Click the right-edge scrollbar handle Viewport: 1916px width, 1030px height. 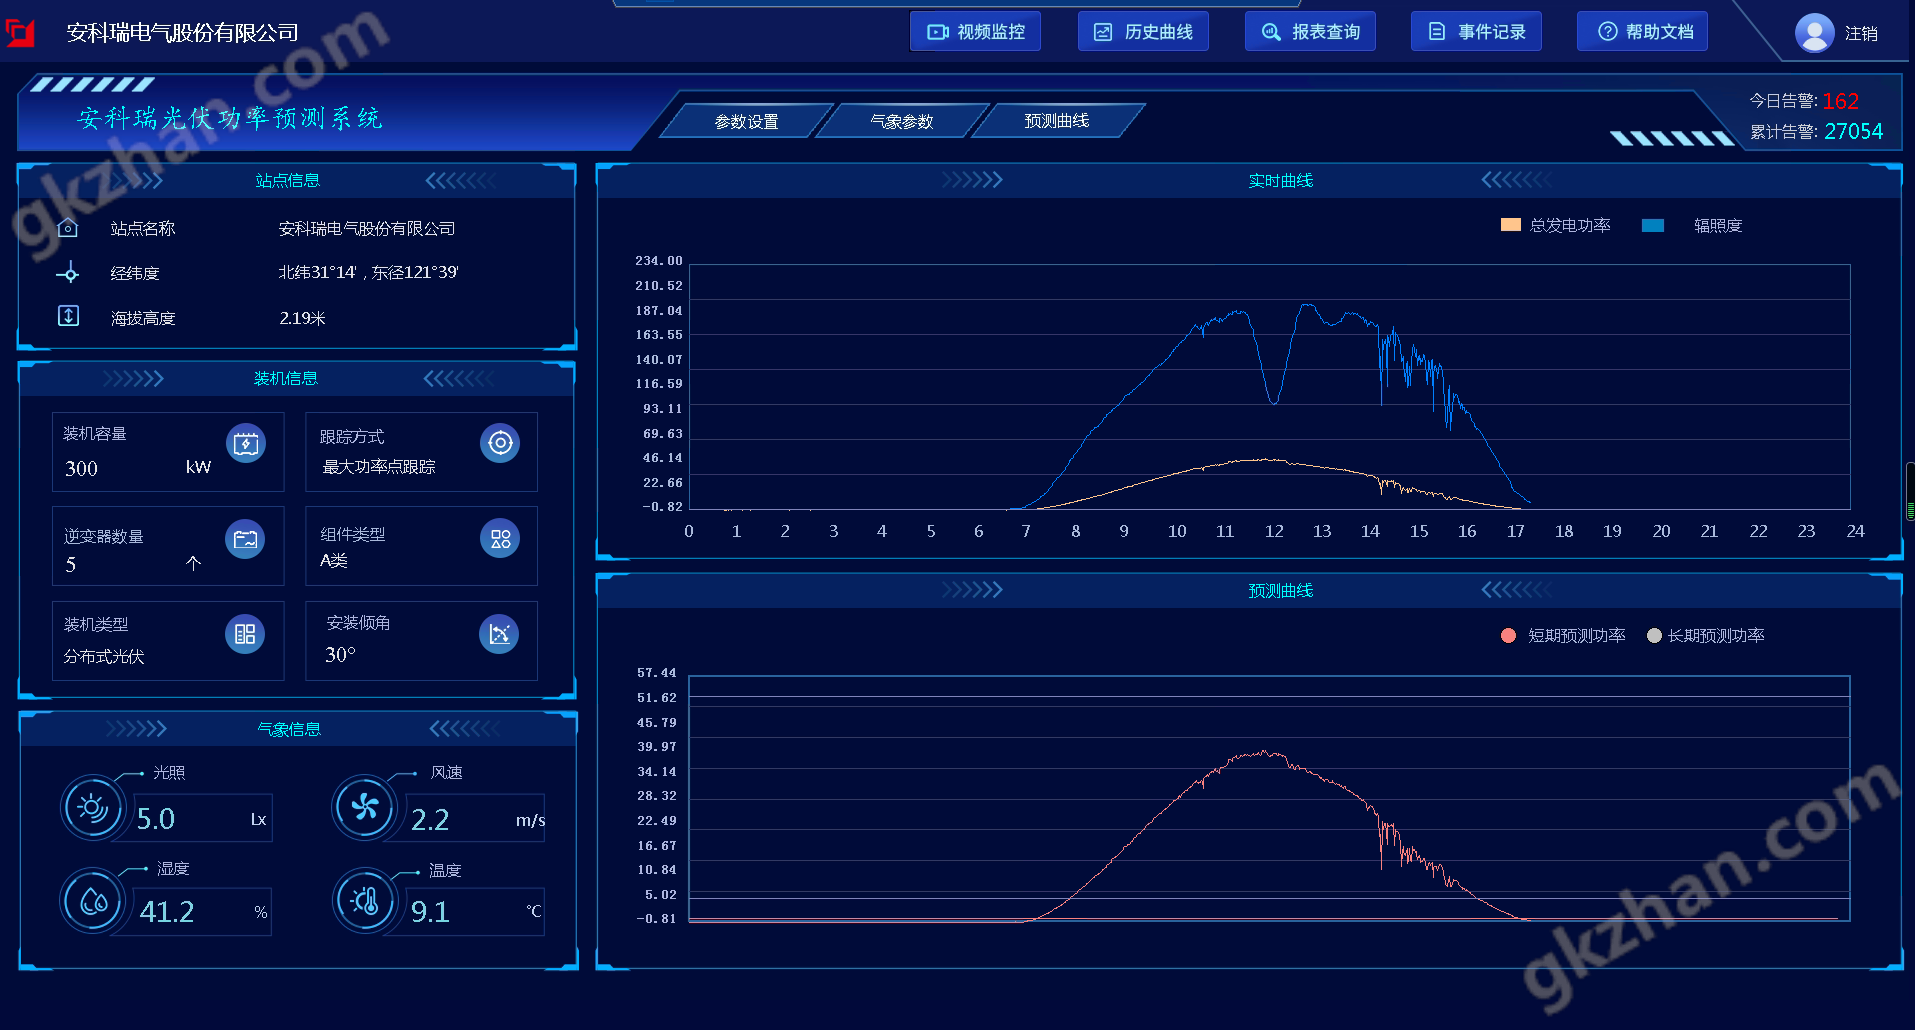[1910, 491]
